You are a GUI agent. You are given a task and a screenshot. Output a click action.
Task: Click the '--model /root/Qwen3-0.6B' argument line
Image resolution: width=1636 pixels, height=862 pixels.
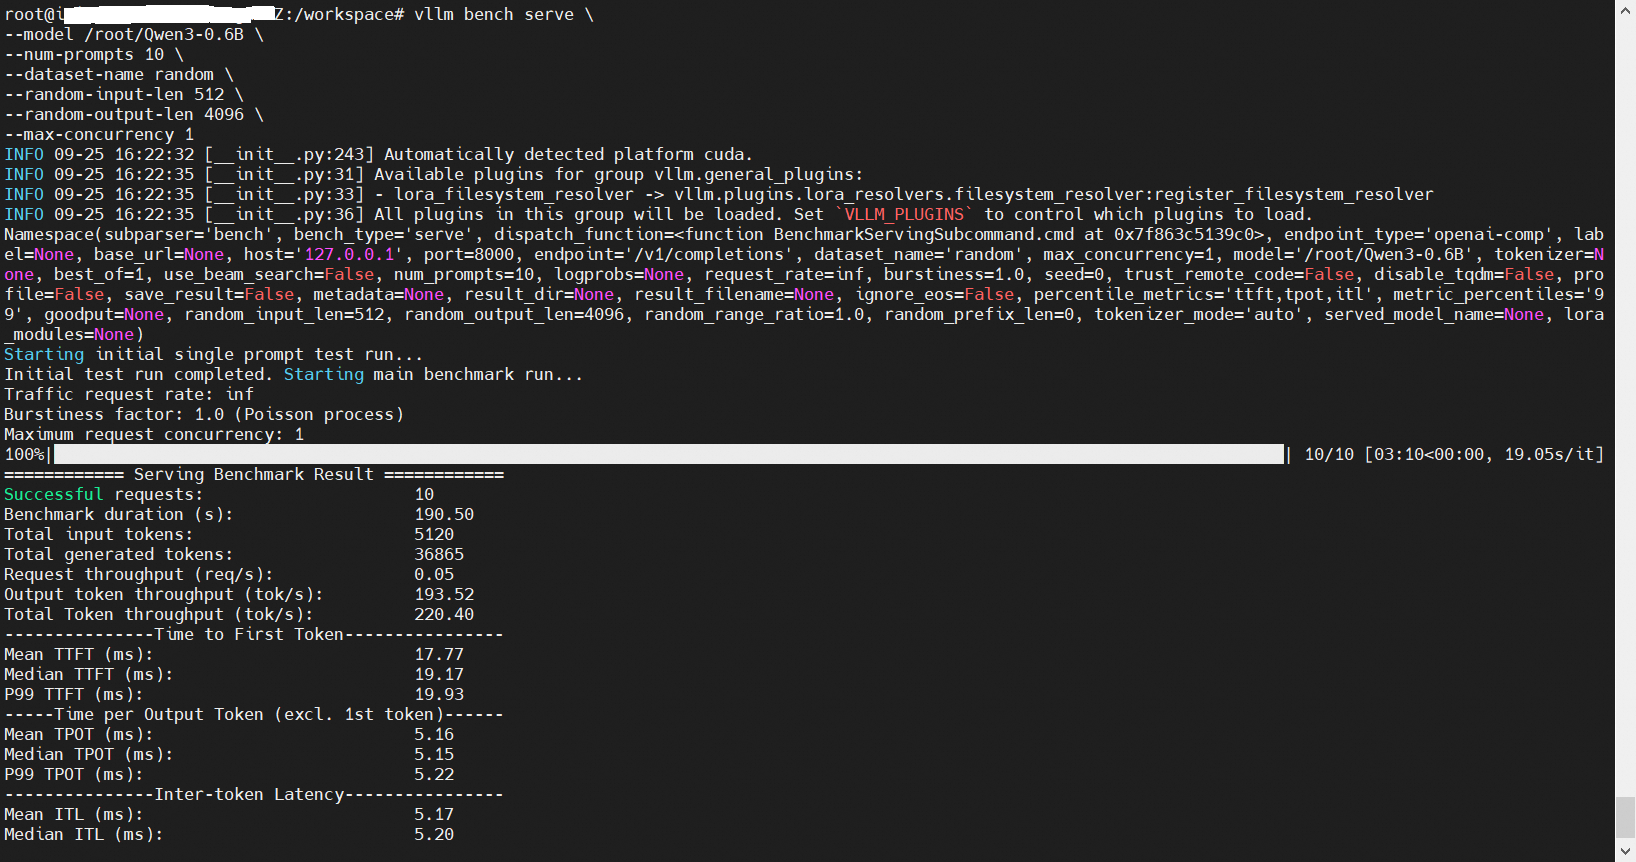coord(124,35)
